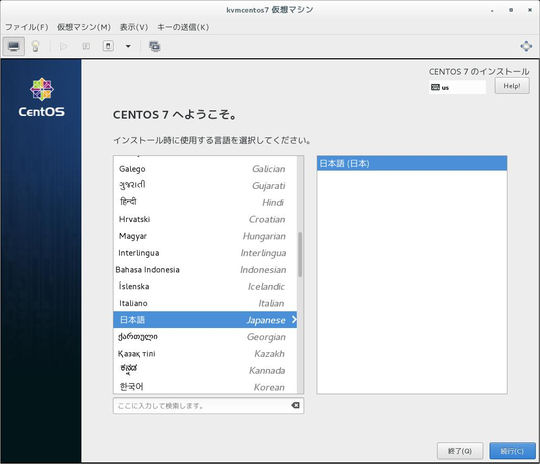Toggle fullscreen view icon
Screen dimensions: 540x464
click(526, 46)
